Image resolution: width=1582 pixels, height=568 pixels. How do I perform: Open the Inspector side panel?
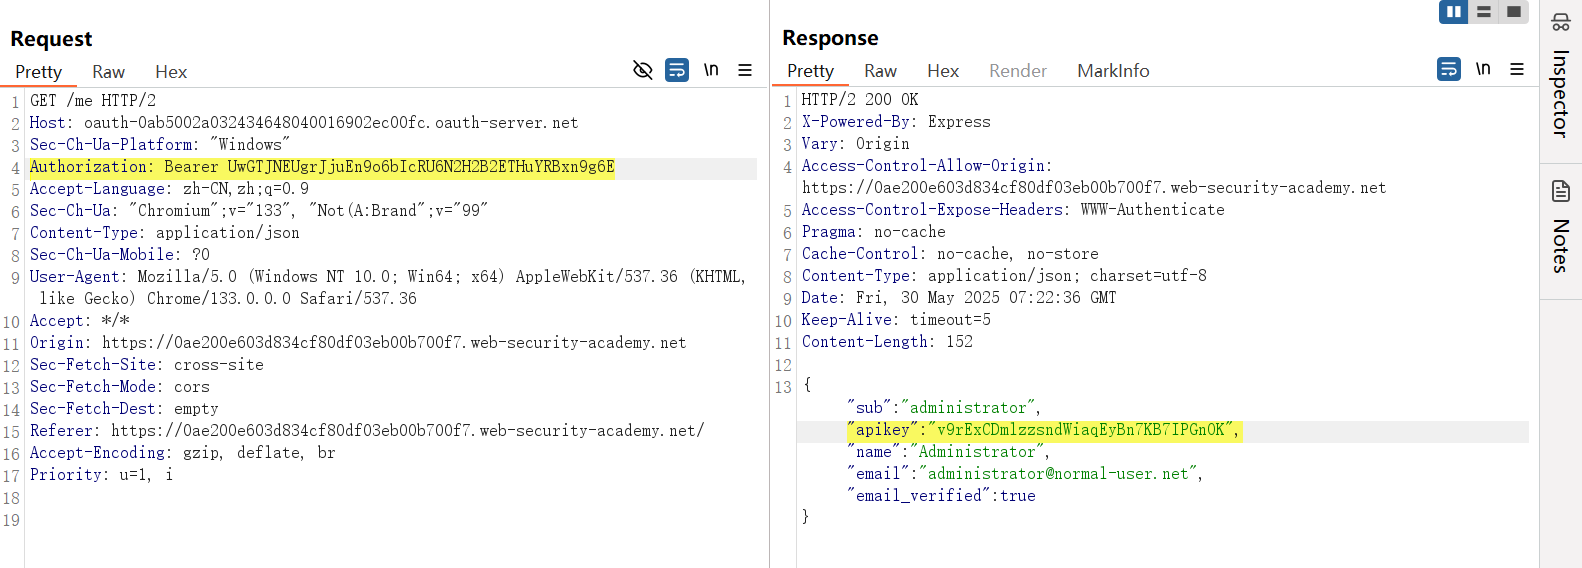[1560, 80]
